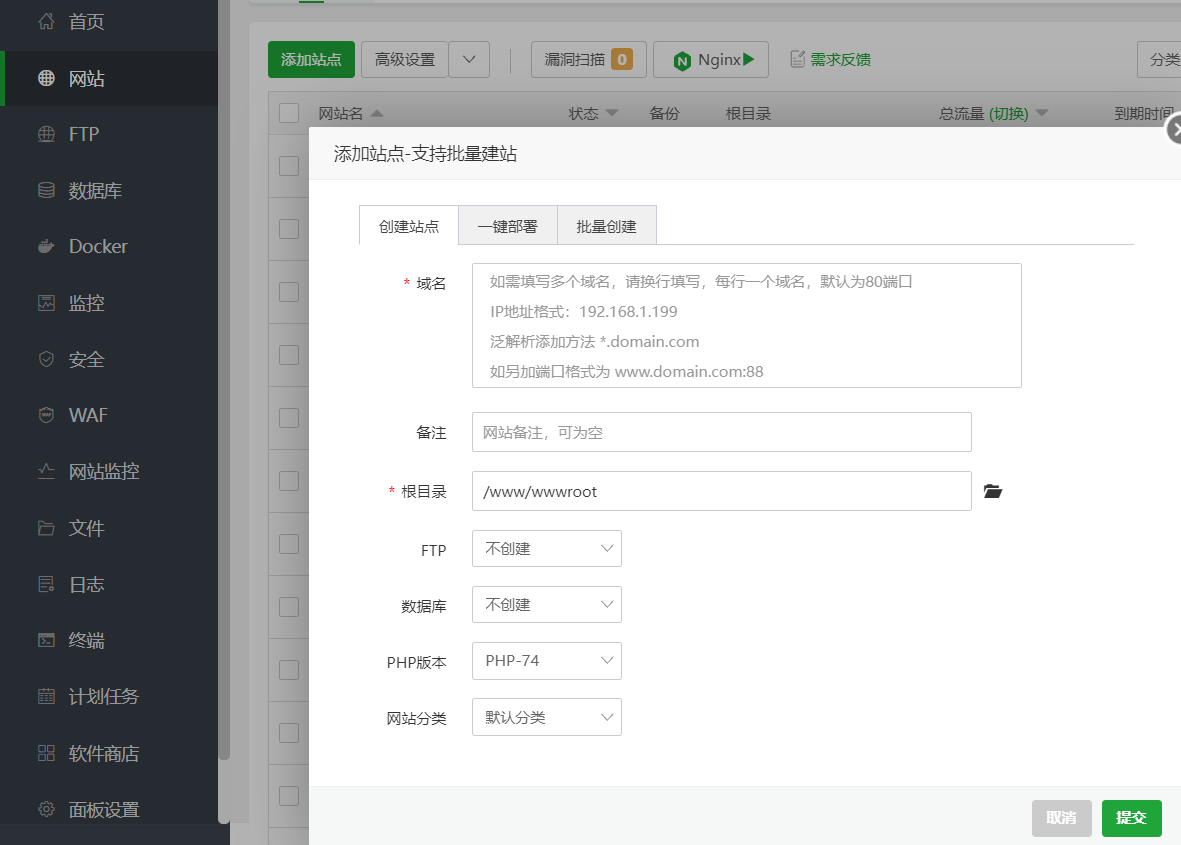Click the Nginx status button
Screen dimensions: 1181x845
711,60
